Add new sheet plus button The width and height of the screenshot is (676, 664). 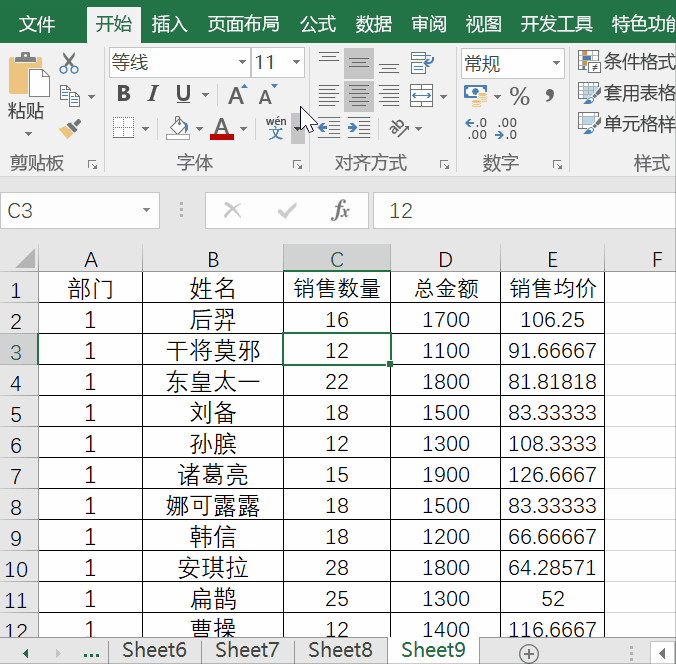click(529, 653)
